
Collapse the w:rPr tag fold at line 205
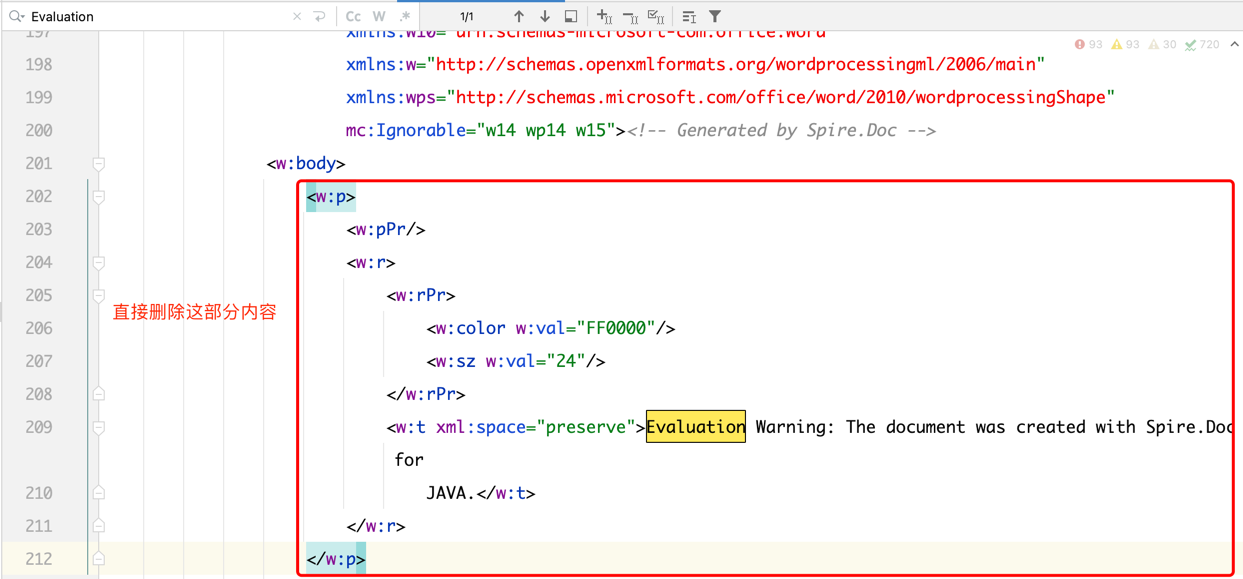(99, 296)
